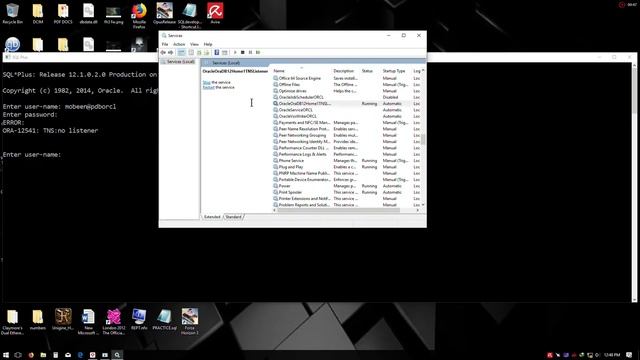Click the Start Service play icon

point(235,52)
